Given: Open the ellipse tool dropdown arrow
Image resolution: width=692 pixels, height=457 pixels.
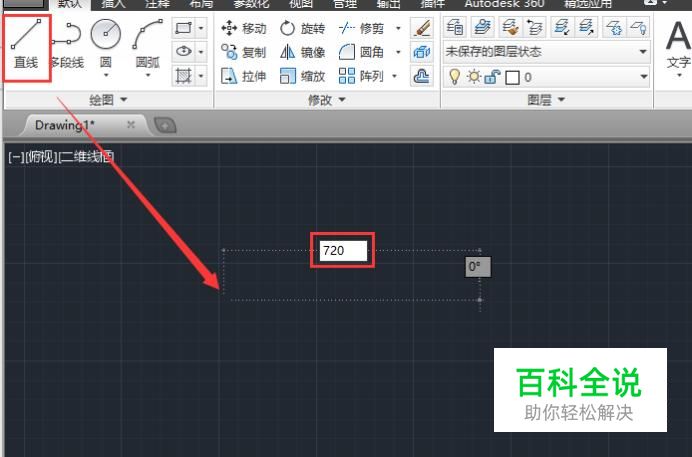Looking at the screenshot, I should [201, 52].
